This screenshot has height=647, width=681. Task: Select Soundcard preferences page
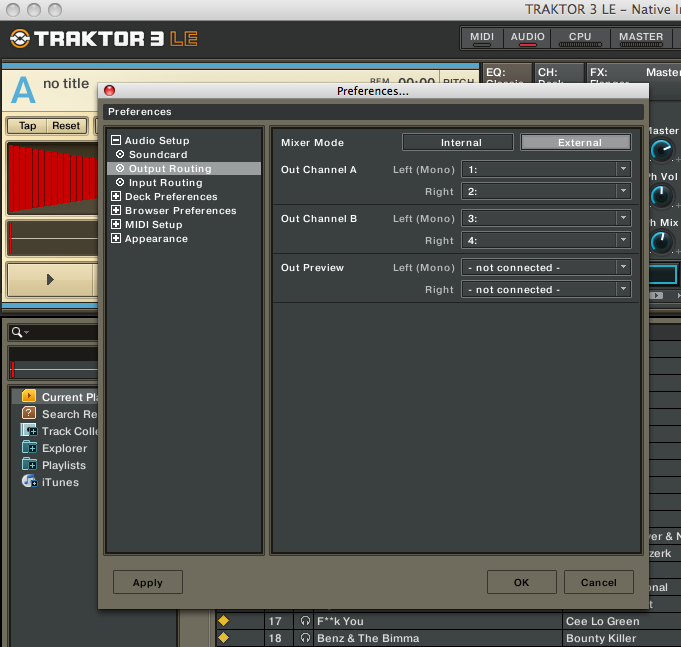pyautogui.click(x=158, y=155)
